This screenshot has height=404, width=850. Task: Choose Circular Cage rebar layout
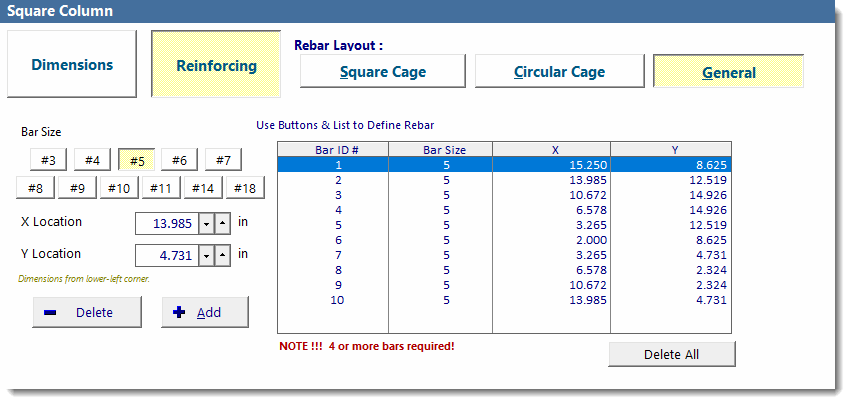click(x=559, y=72)
